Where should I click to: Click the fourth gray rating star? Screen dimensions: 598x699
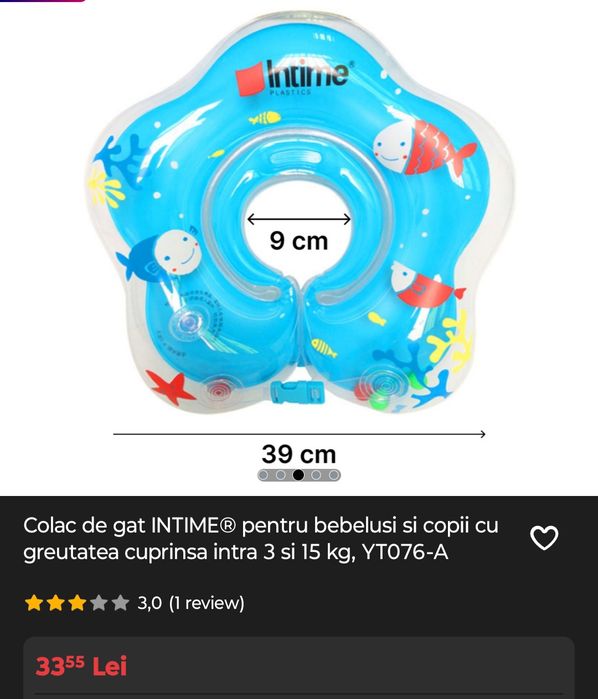point(99,603)
